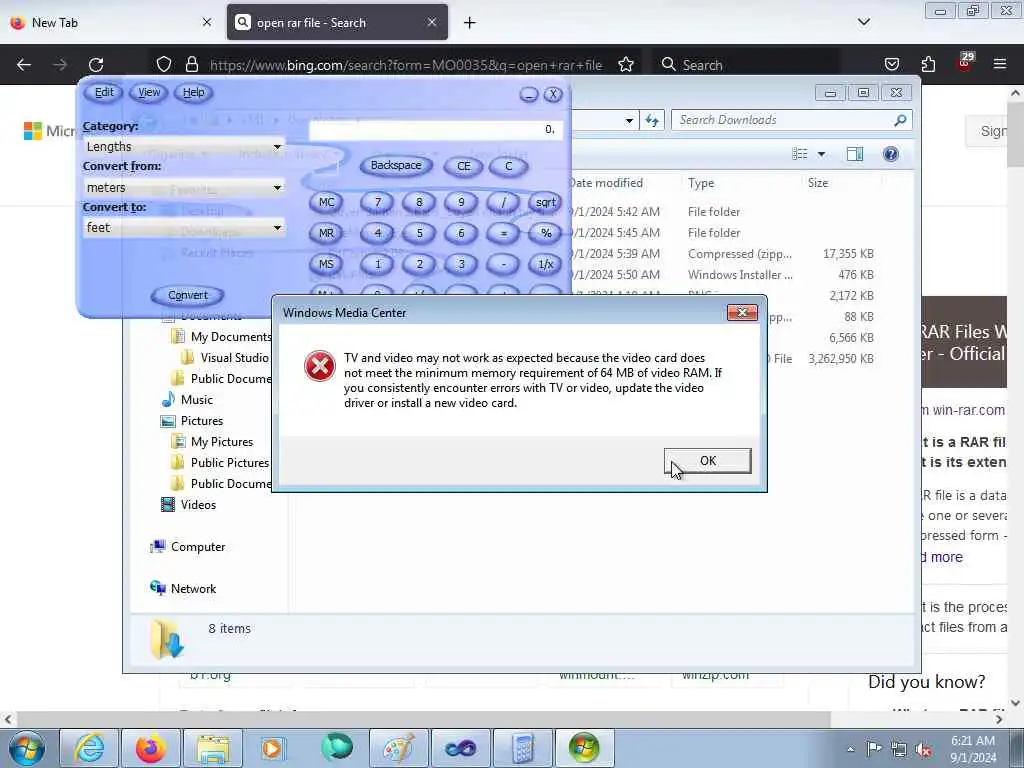Click calculator digit 1

[377, 264]
